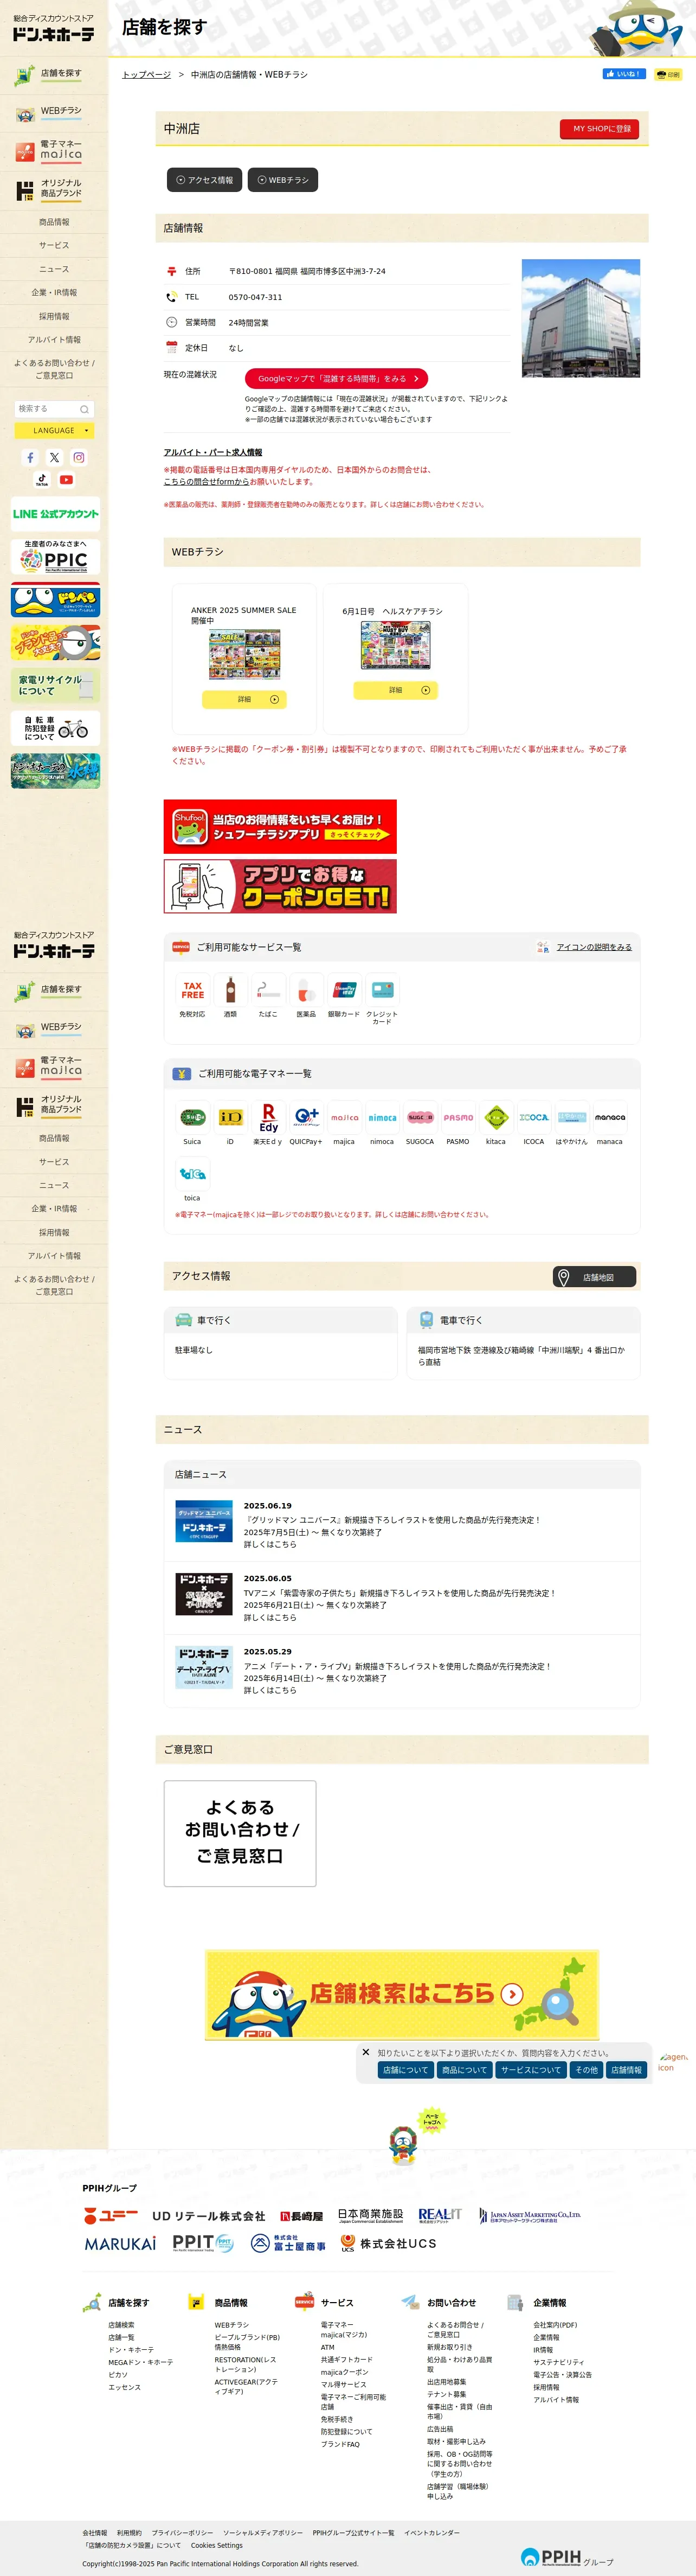Click the kitaca e-money icon
The image size is (696, 2576).
point(496,1117)
